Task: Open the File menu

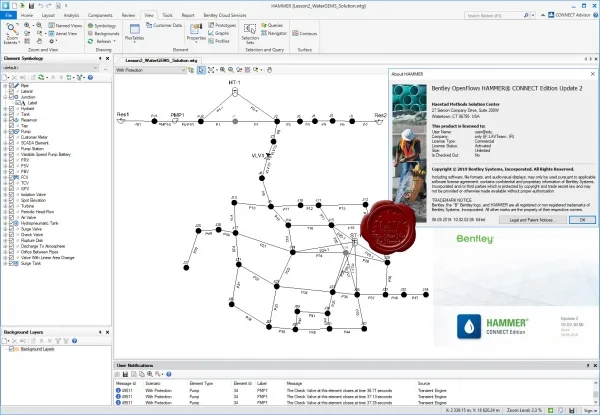Action: point(8,15)
